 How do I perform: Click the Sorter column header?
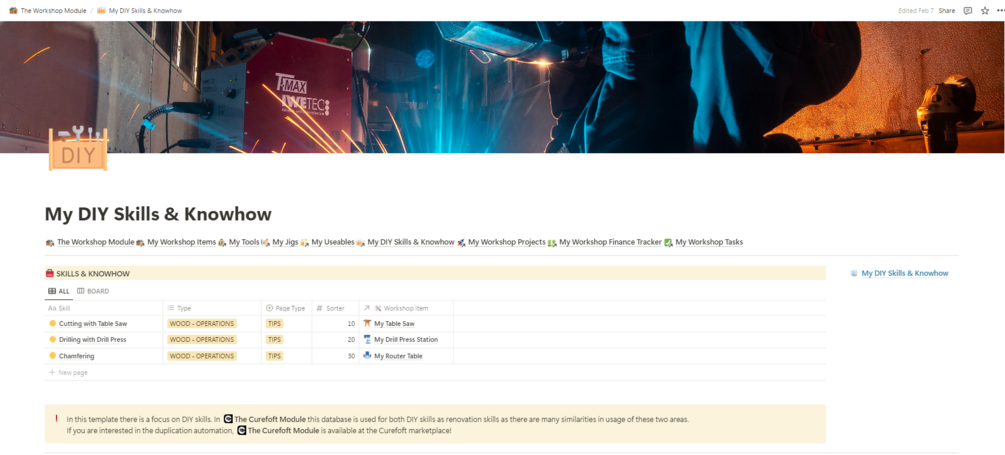coord(335,308)
